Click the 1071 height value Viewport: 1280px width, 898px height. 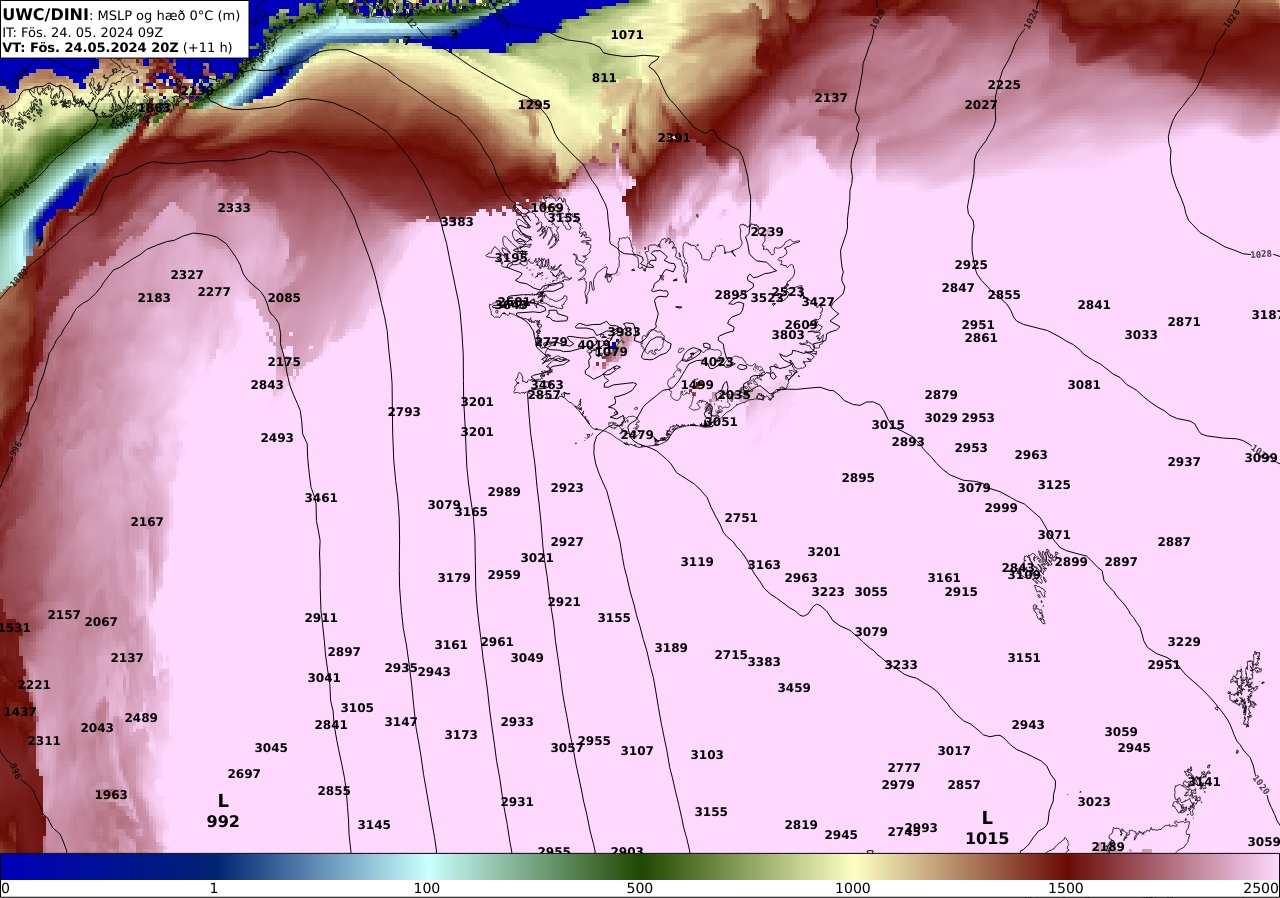[x=627, y=35]
